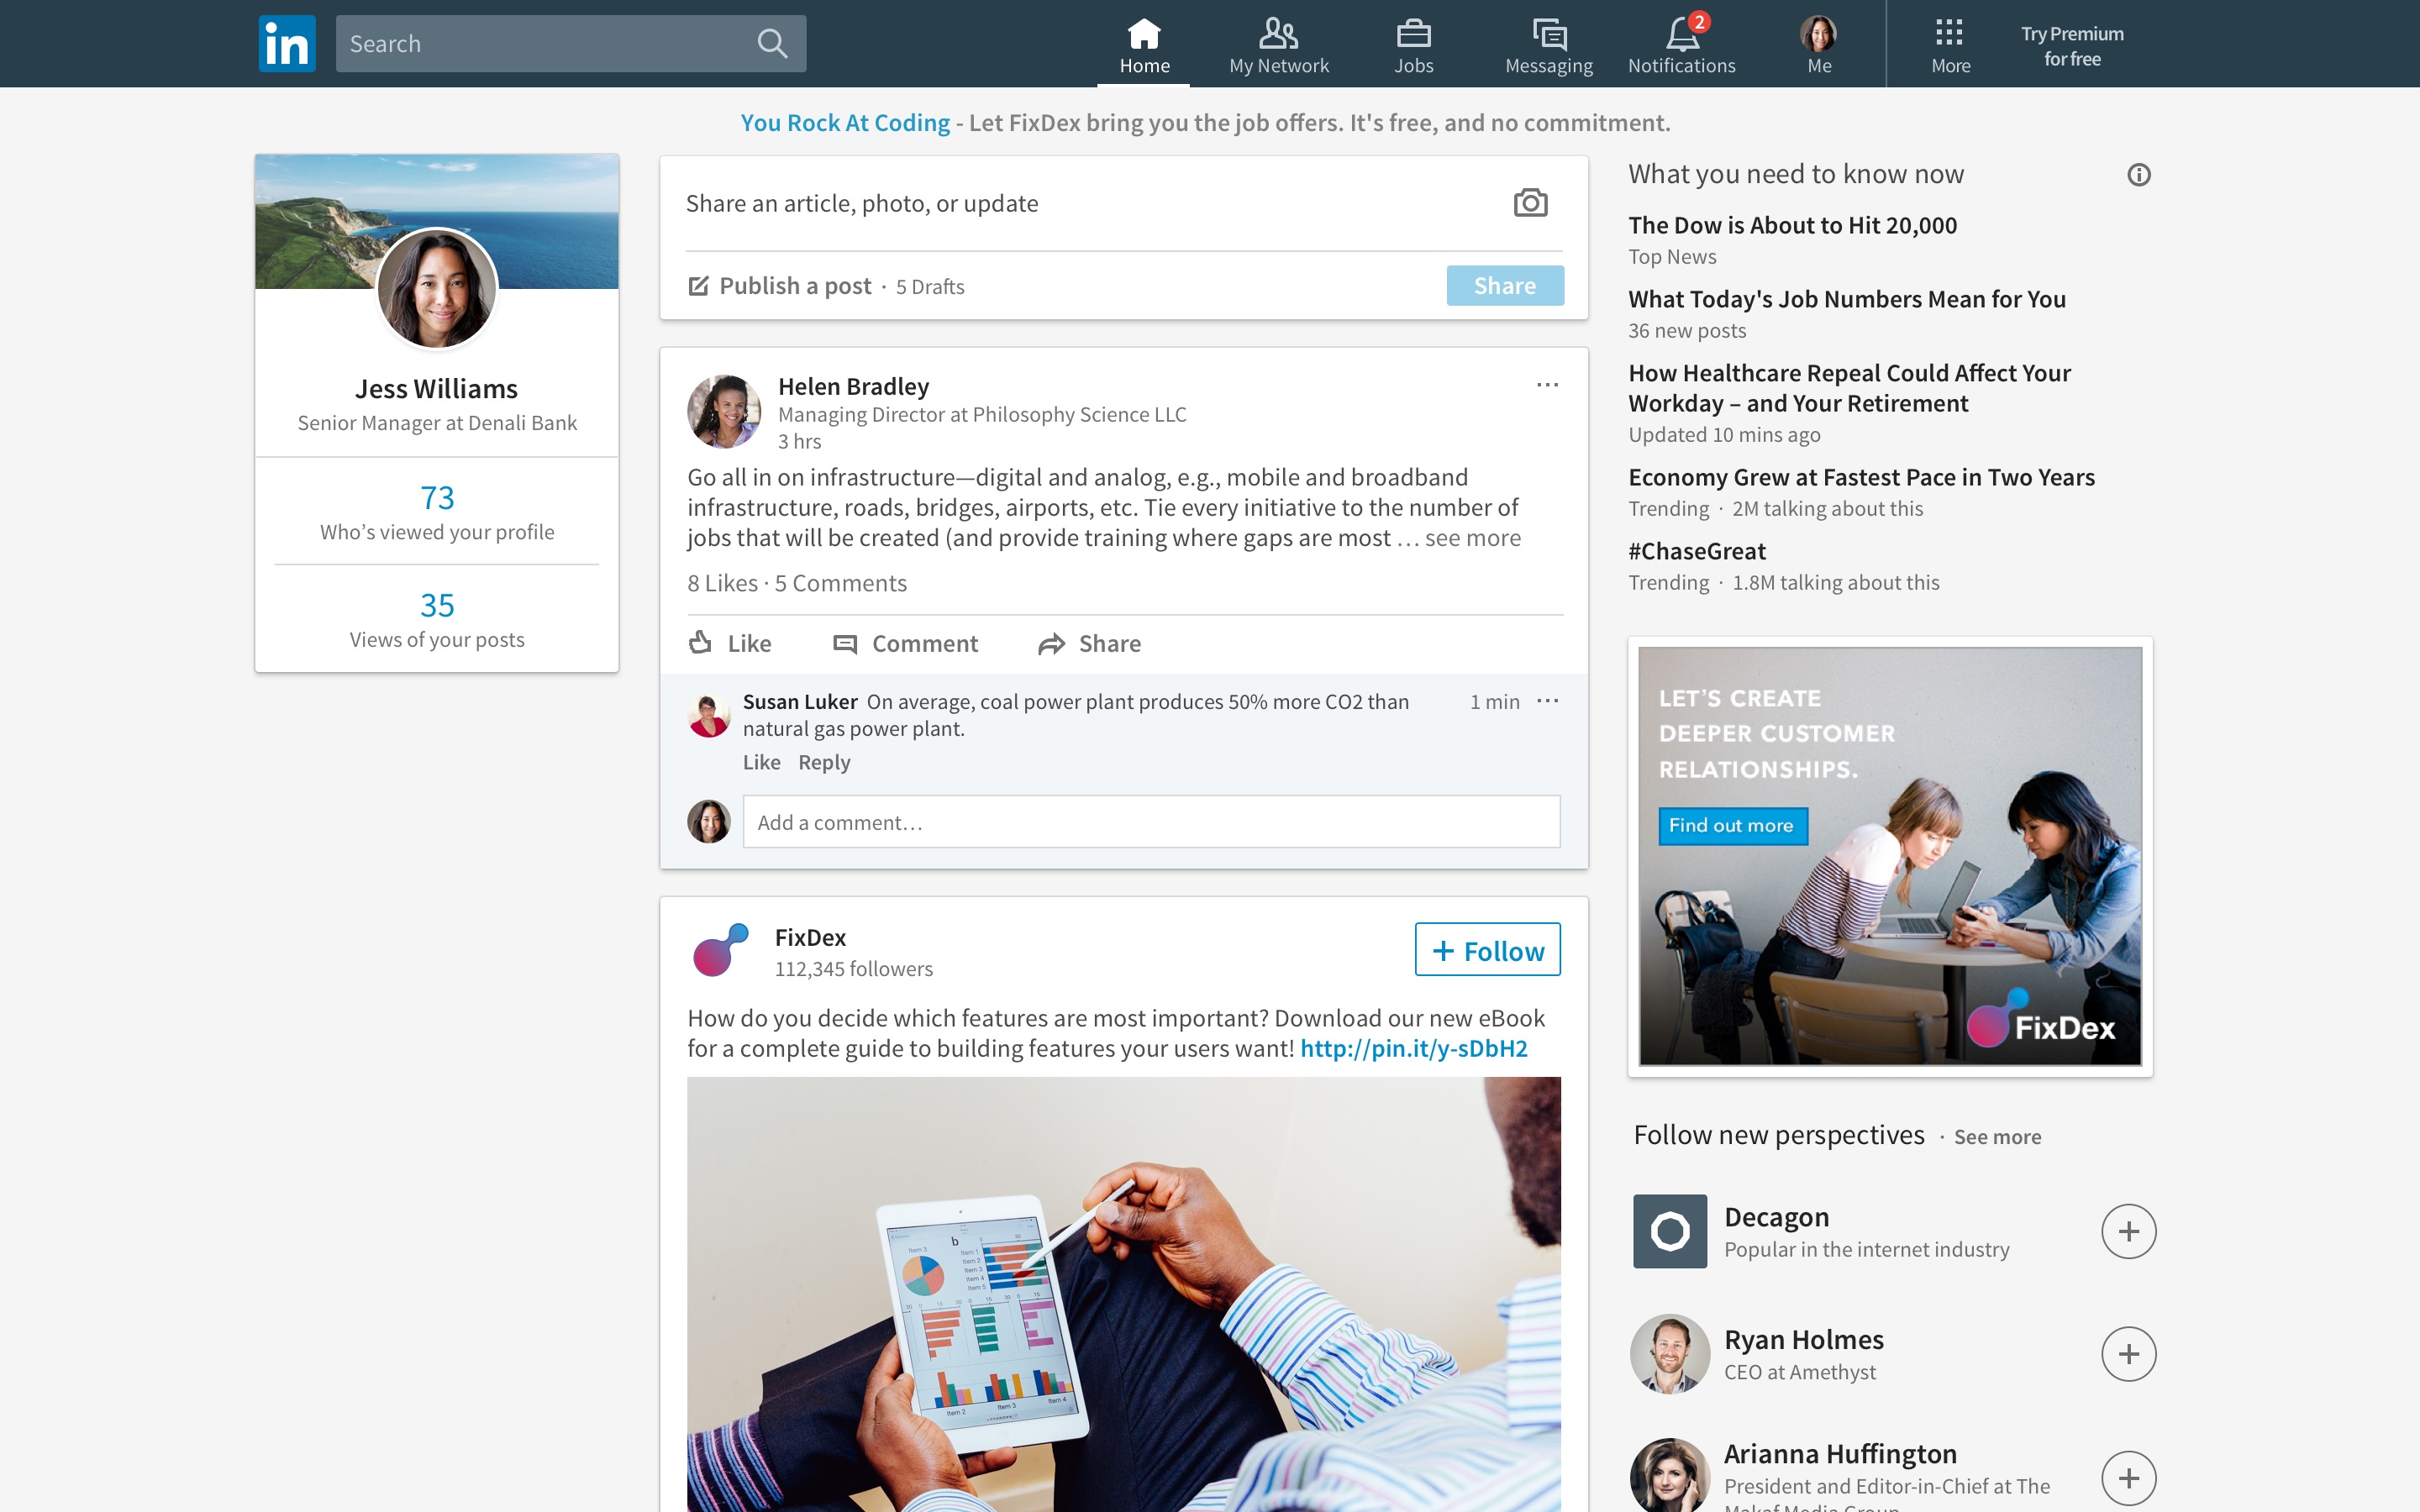Toggle Like on Susan Luker comment
2420x1512 pixels.
(x=758, y=761)
